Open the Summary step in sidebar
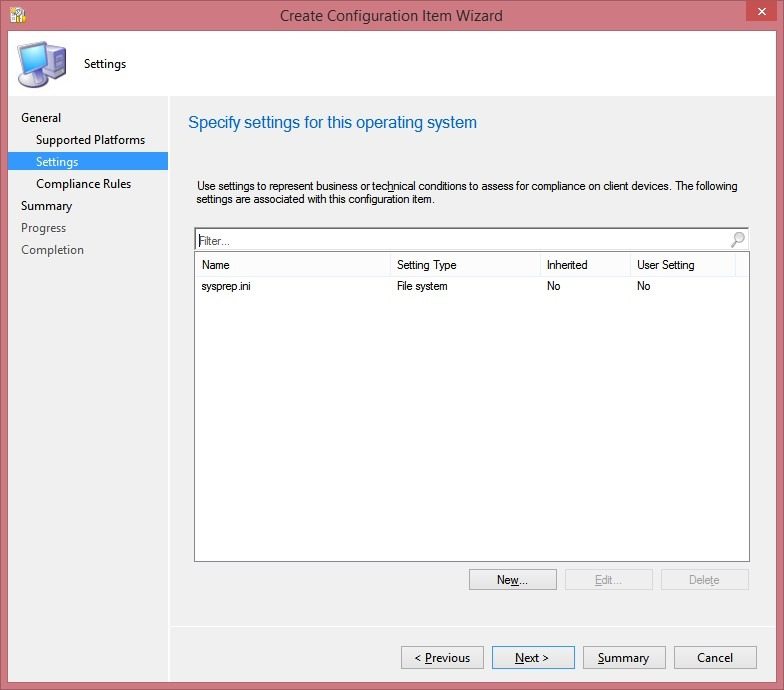Image resolution: width=784 pixels, height=690 pixels. pyautogui.click(x=46, y=206)
